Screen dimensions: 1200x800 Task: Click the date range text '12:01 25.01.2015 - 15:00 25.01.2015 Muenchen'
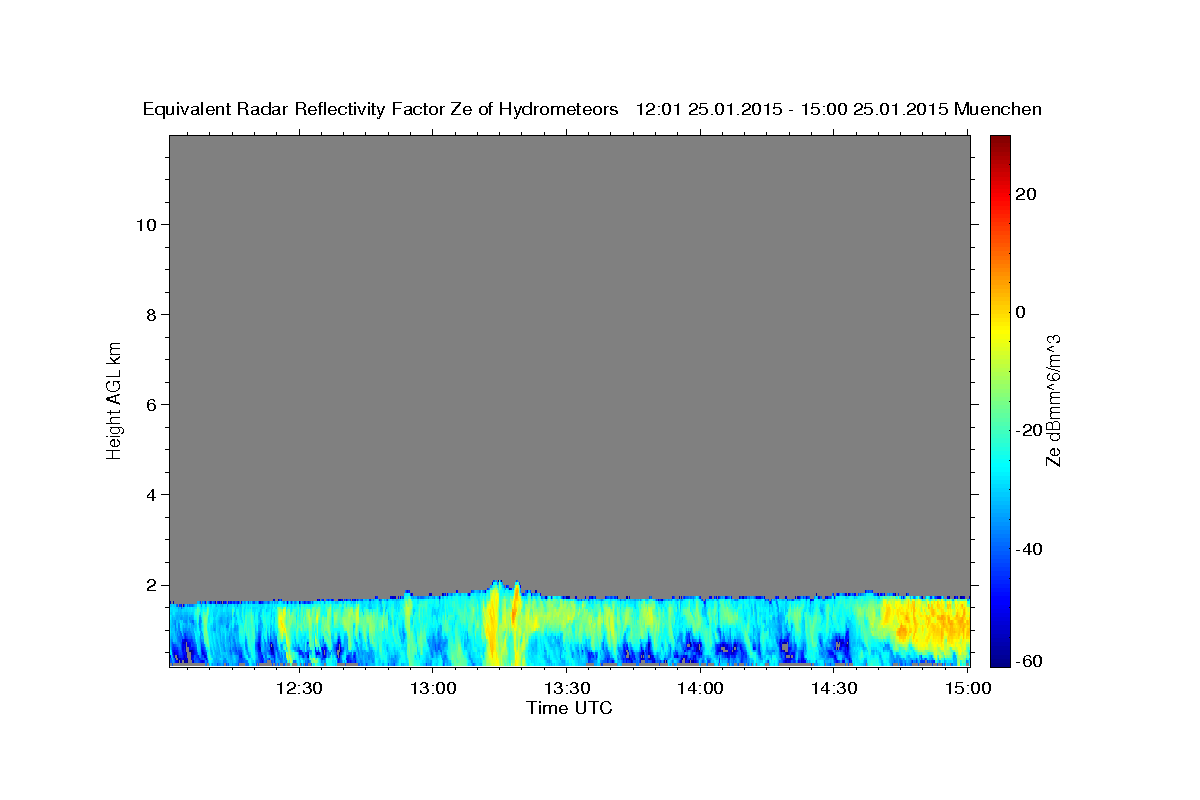839,109
